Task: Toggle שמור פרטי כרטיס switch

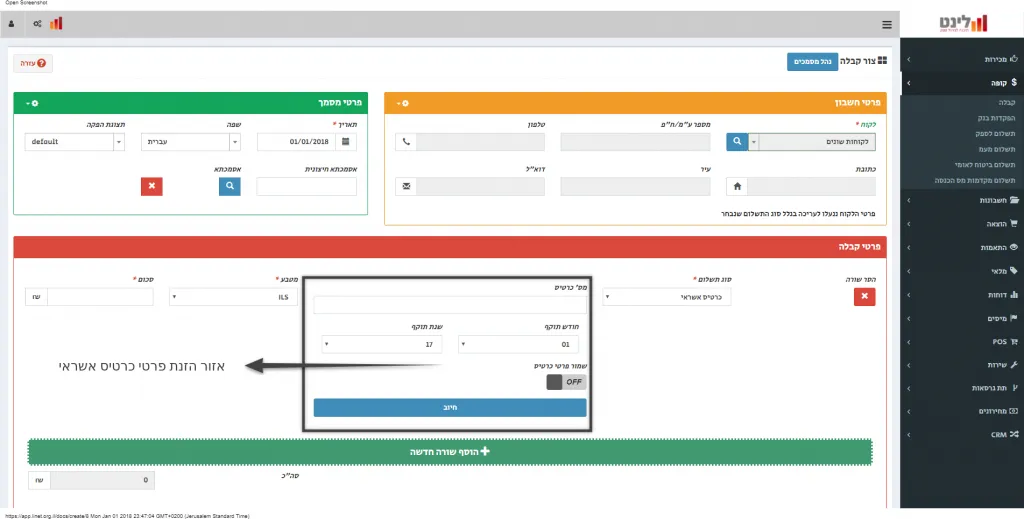Action: pyautogui.click(x=566, y=382)
